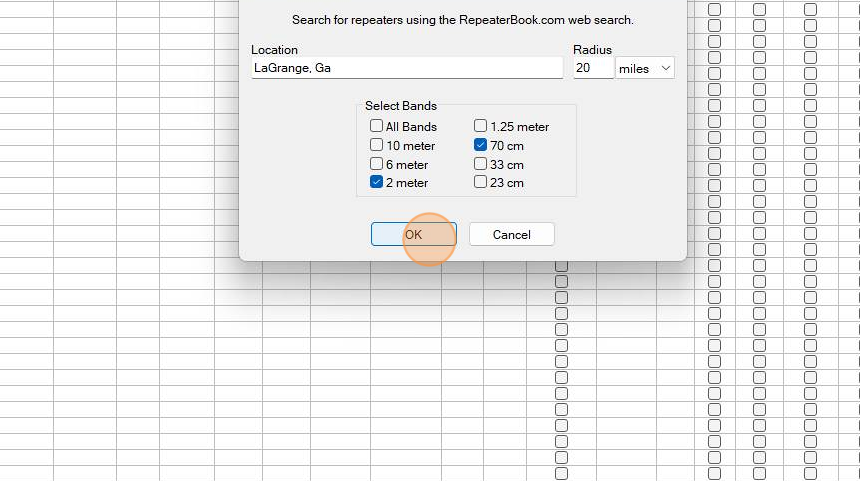Check the All Bands checkbox
This screenshot has height=481, width=860.
pos(376,126)
